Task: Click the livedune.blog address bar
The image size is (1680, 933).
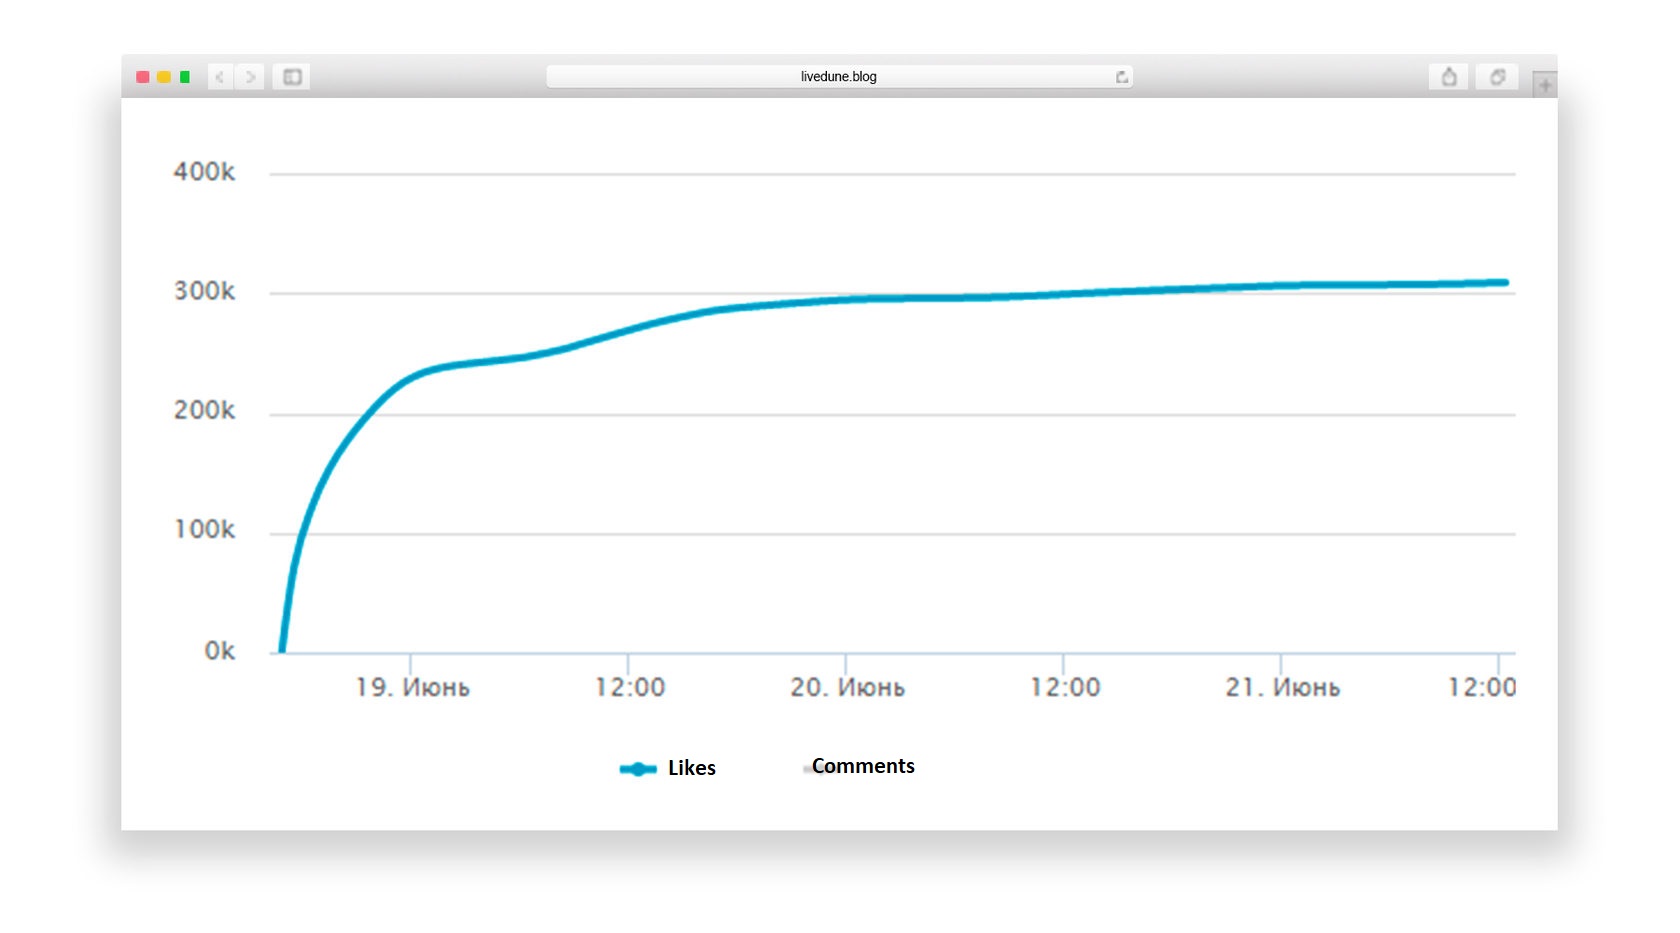Action: (x=838, y=77)
